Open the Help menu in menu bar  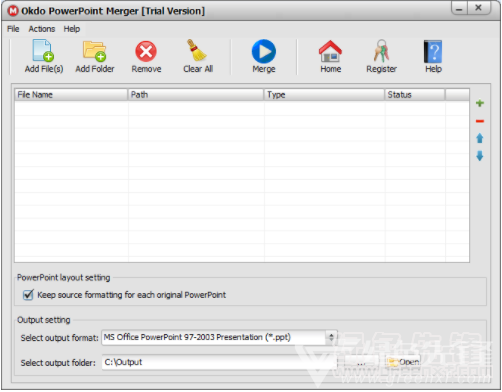pos(72,29)
